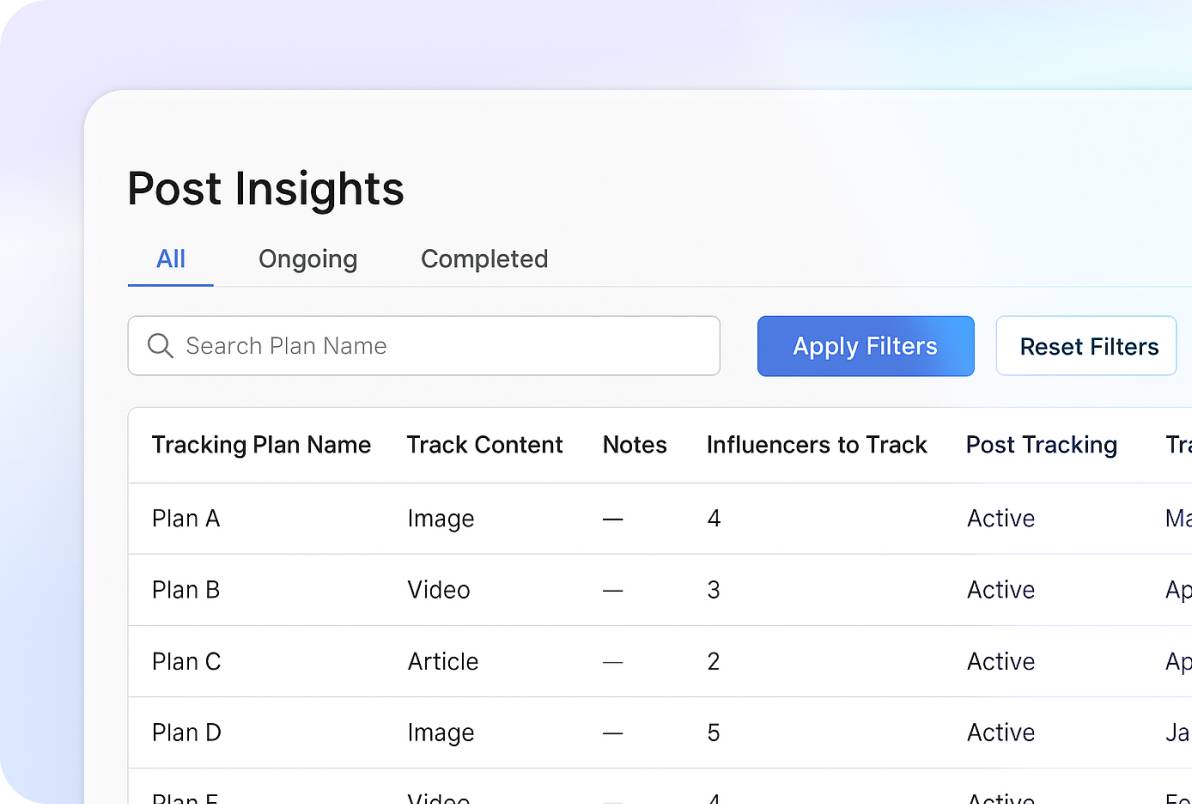Viewport: 1192px width, 804px height.
Task: Click the Notes dash for Plan D
Action: [x=613, y=733]
